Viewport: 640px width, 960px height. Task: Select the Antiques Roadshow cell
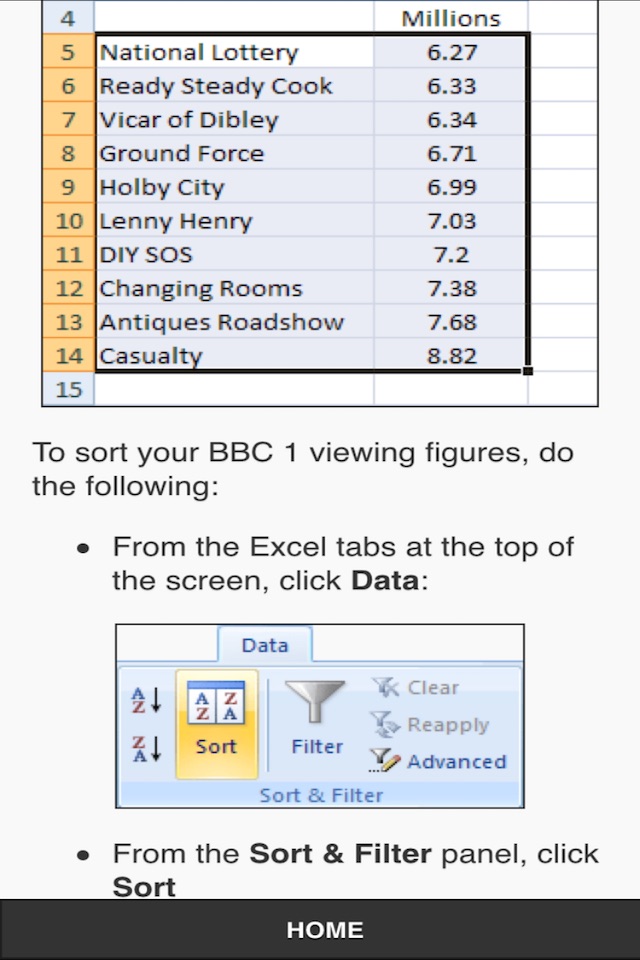pos(235,322)
